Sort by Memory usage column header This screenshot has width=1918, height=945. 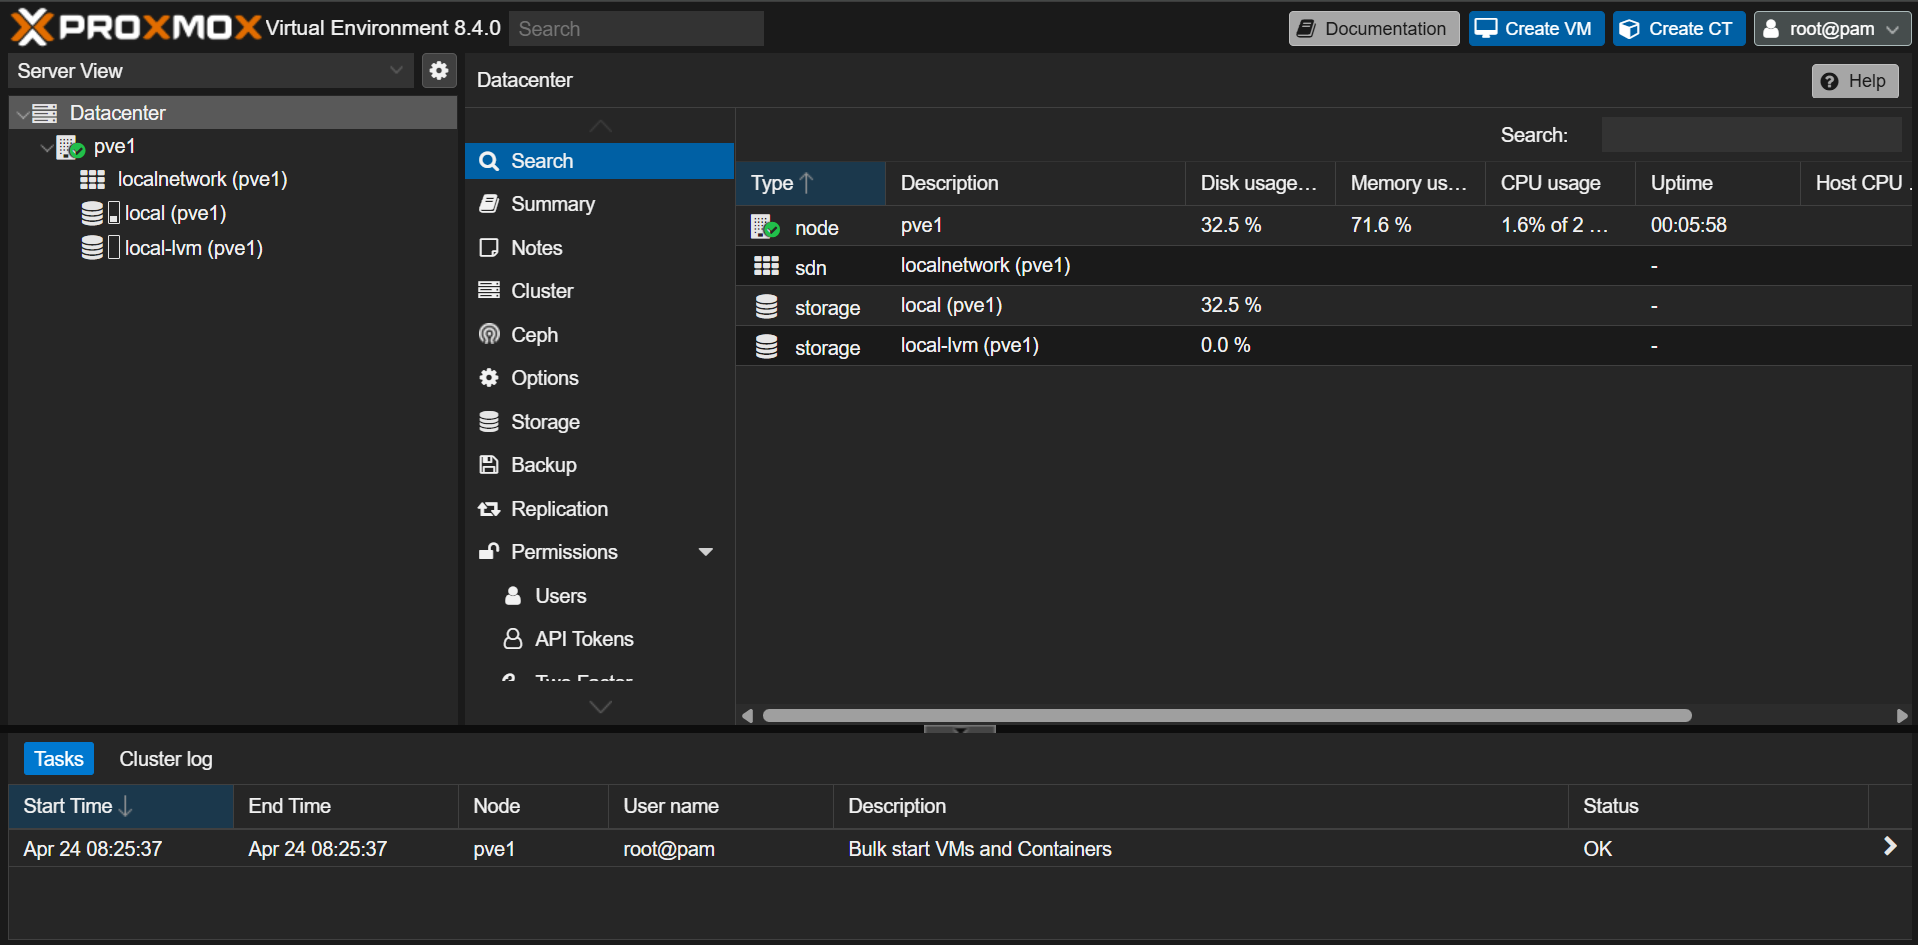(1410, 183)
